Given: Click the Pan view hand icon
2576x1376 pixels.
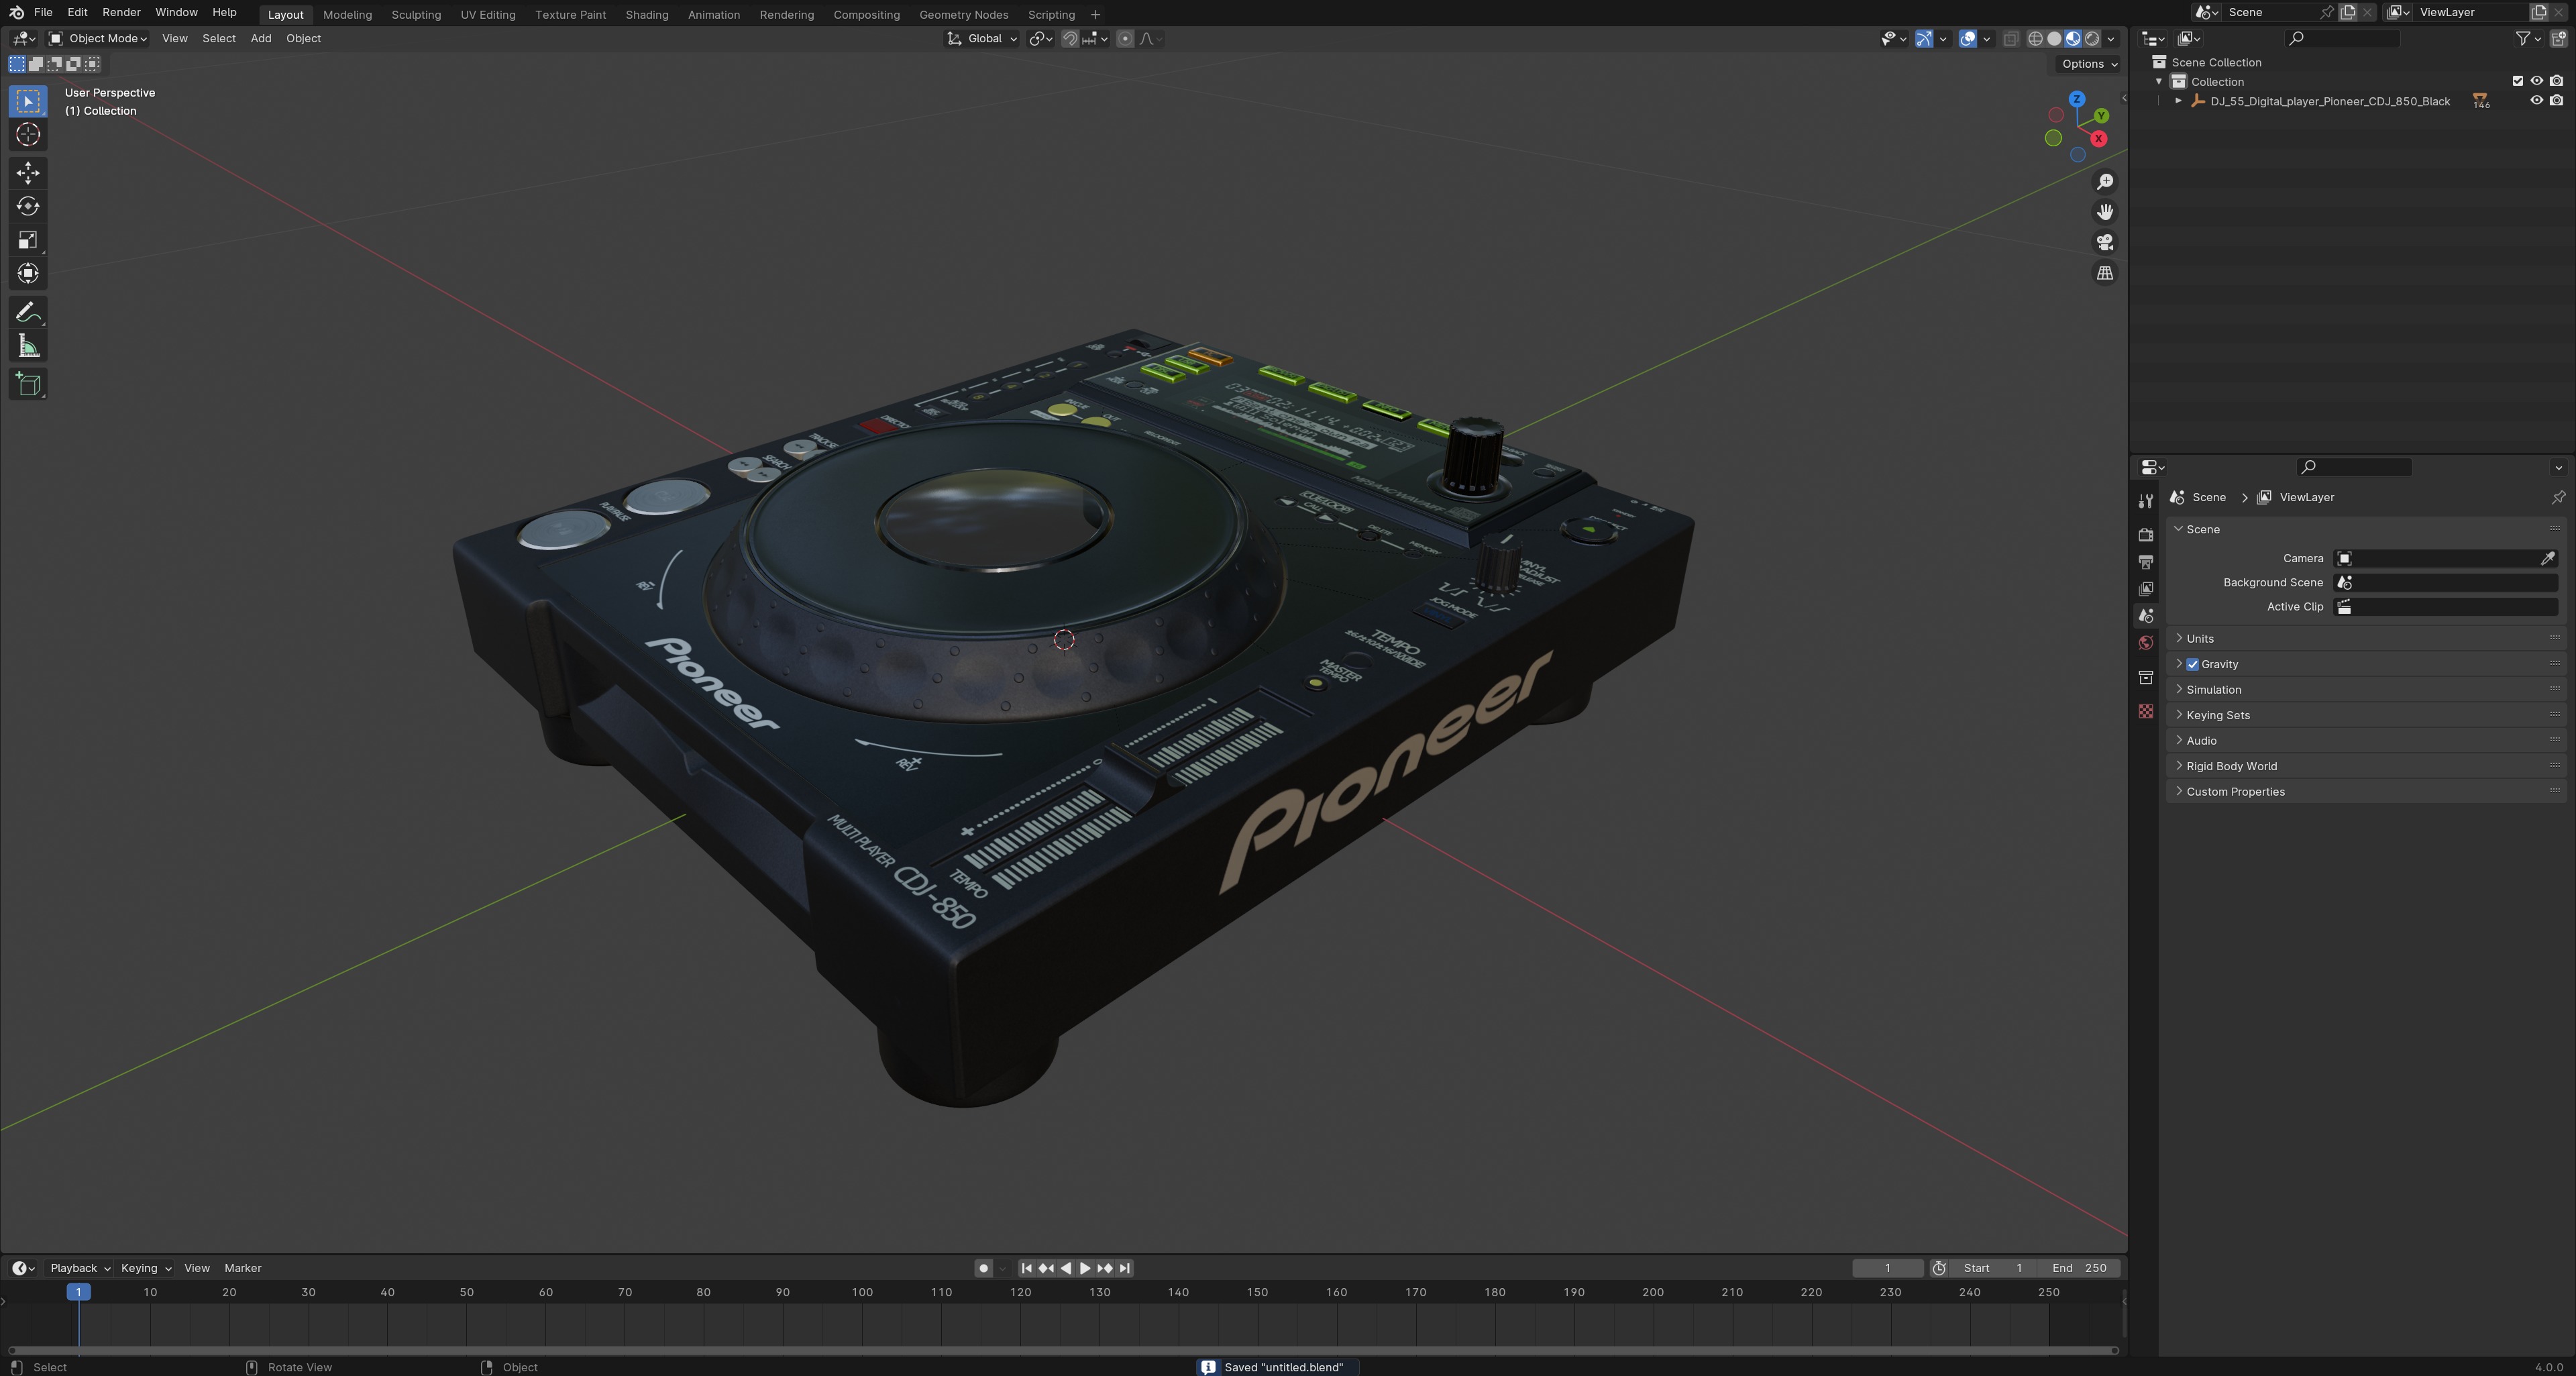Looking at the screenshot, I should tap(2105, 212).
